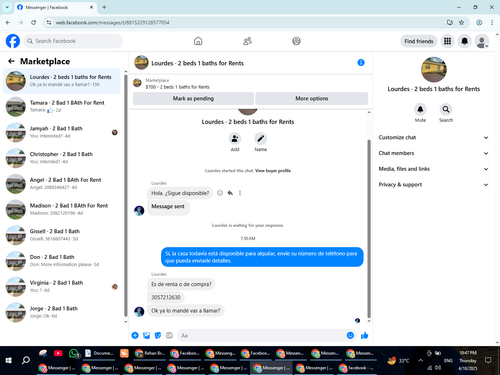Open Don 2 Bad 1 Bath conversation
The height and width of the screenshot is (375, 500).
(62, 260)
